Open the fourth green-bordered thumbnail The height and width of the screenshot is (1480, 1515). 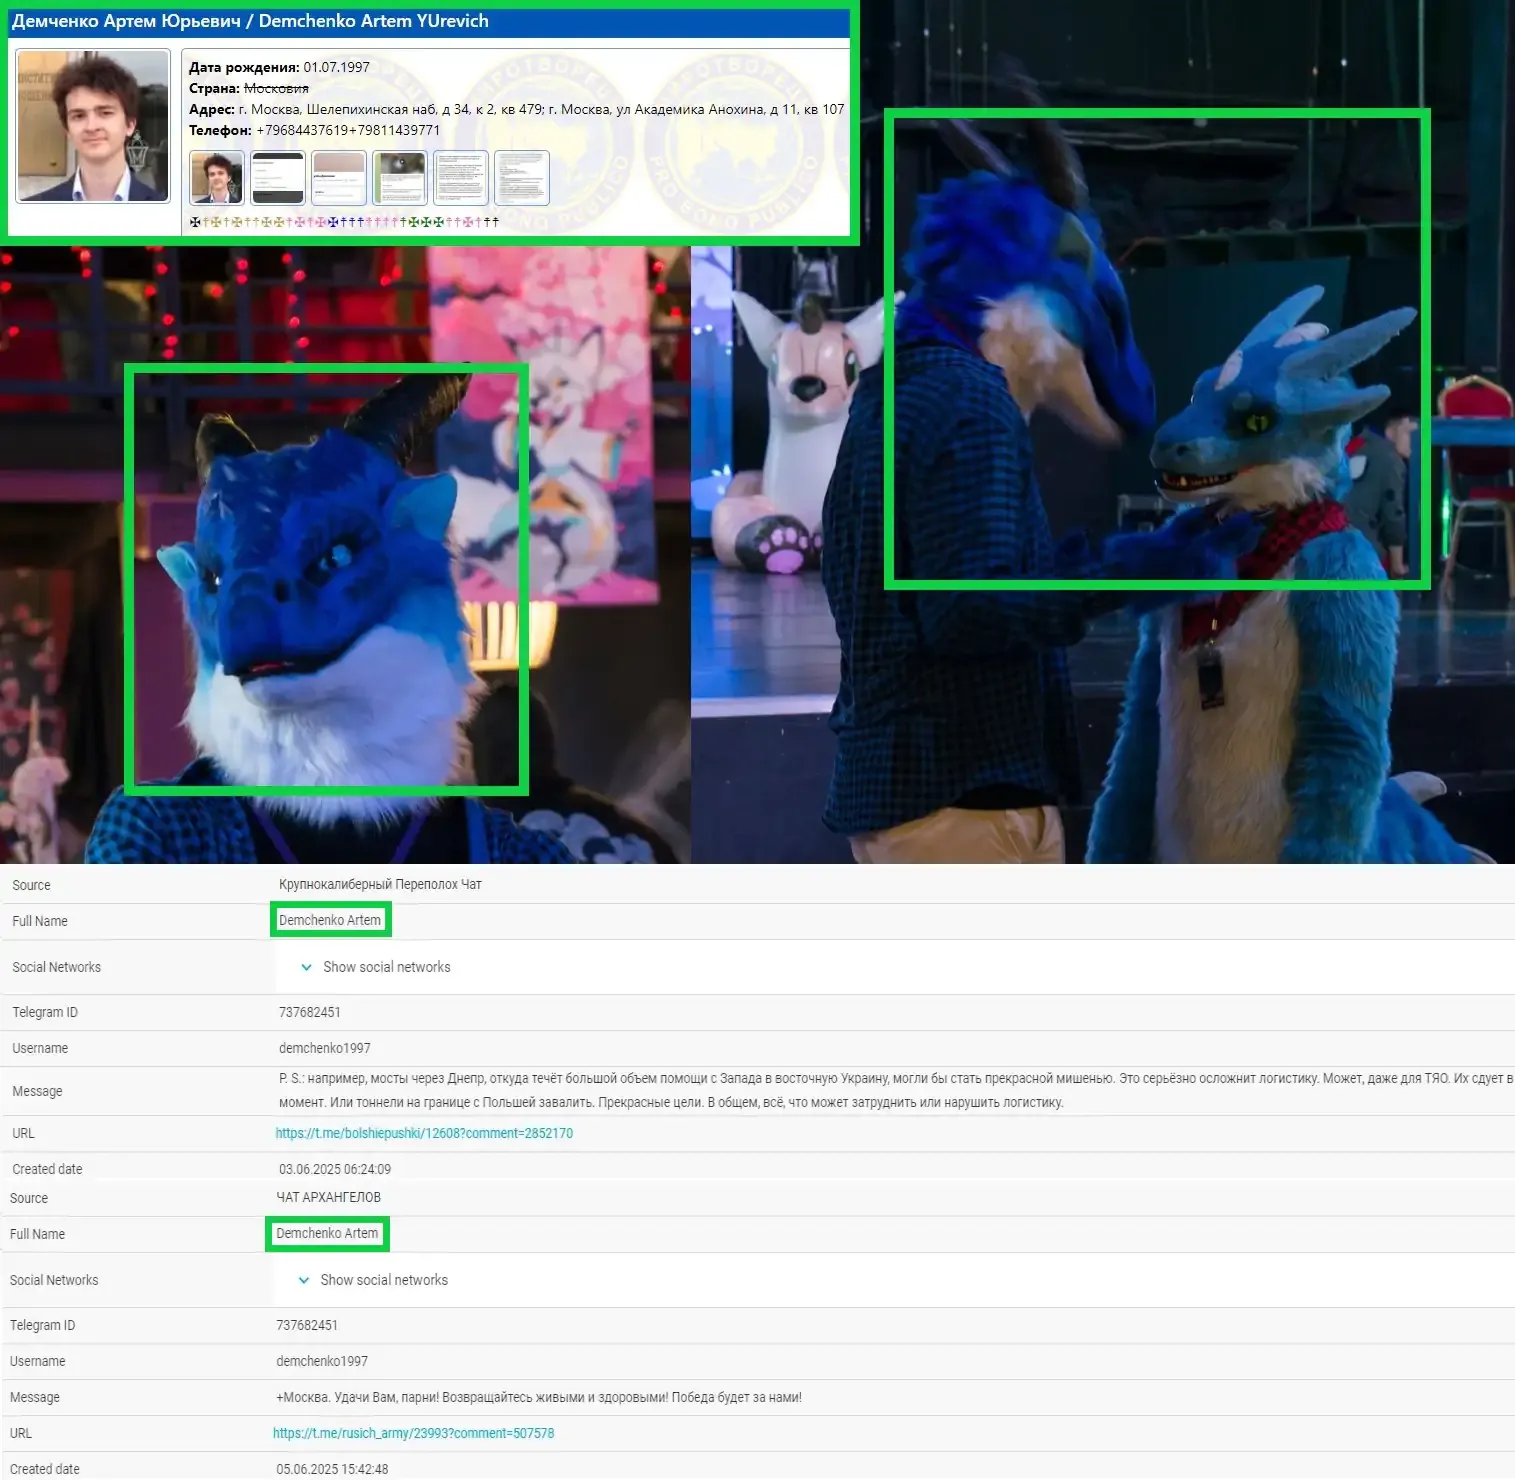coord(400,178)
